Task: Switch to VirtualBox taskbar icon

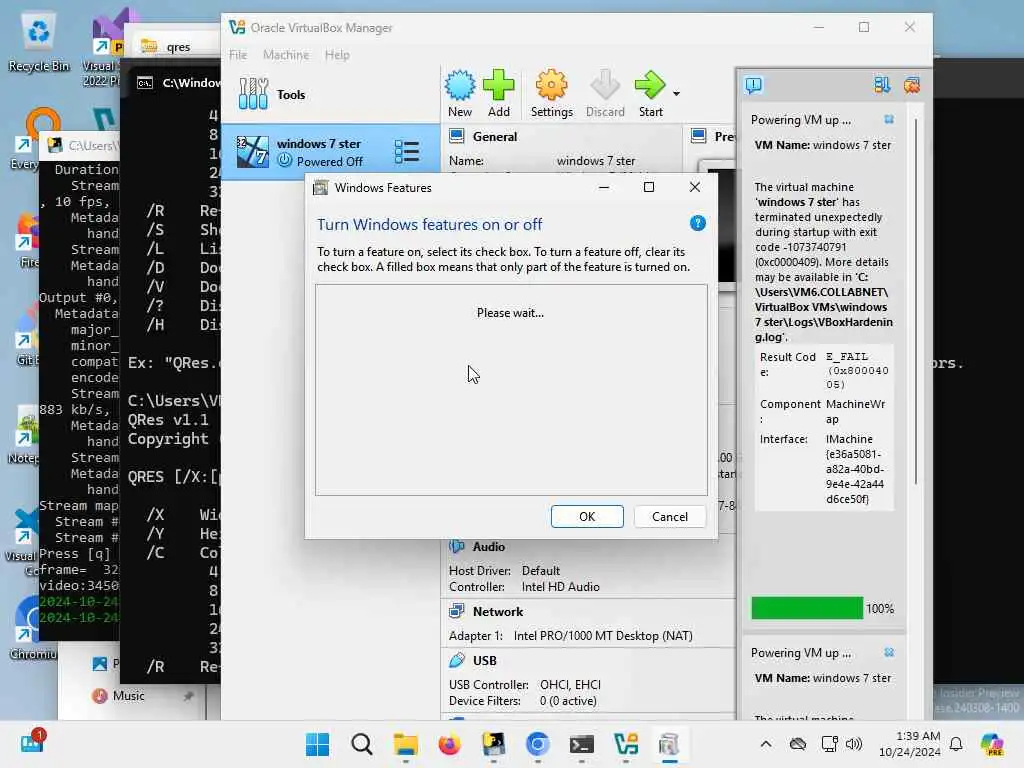Action: [626, 744]
